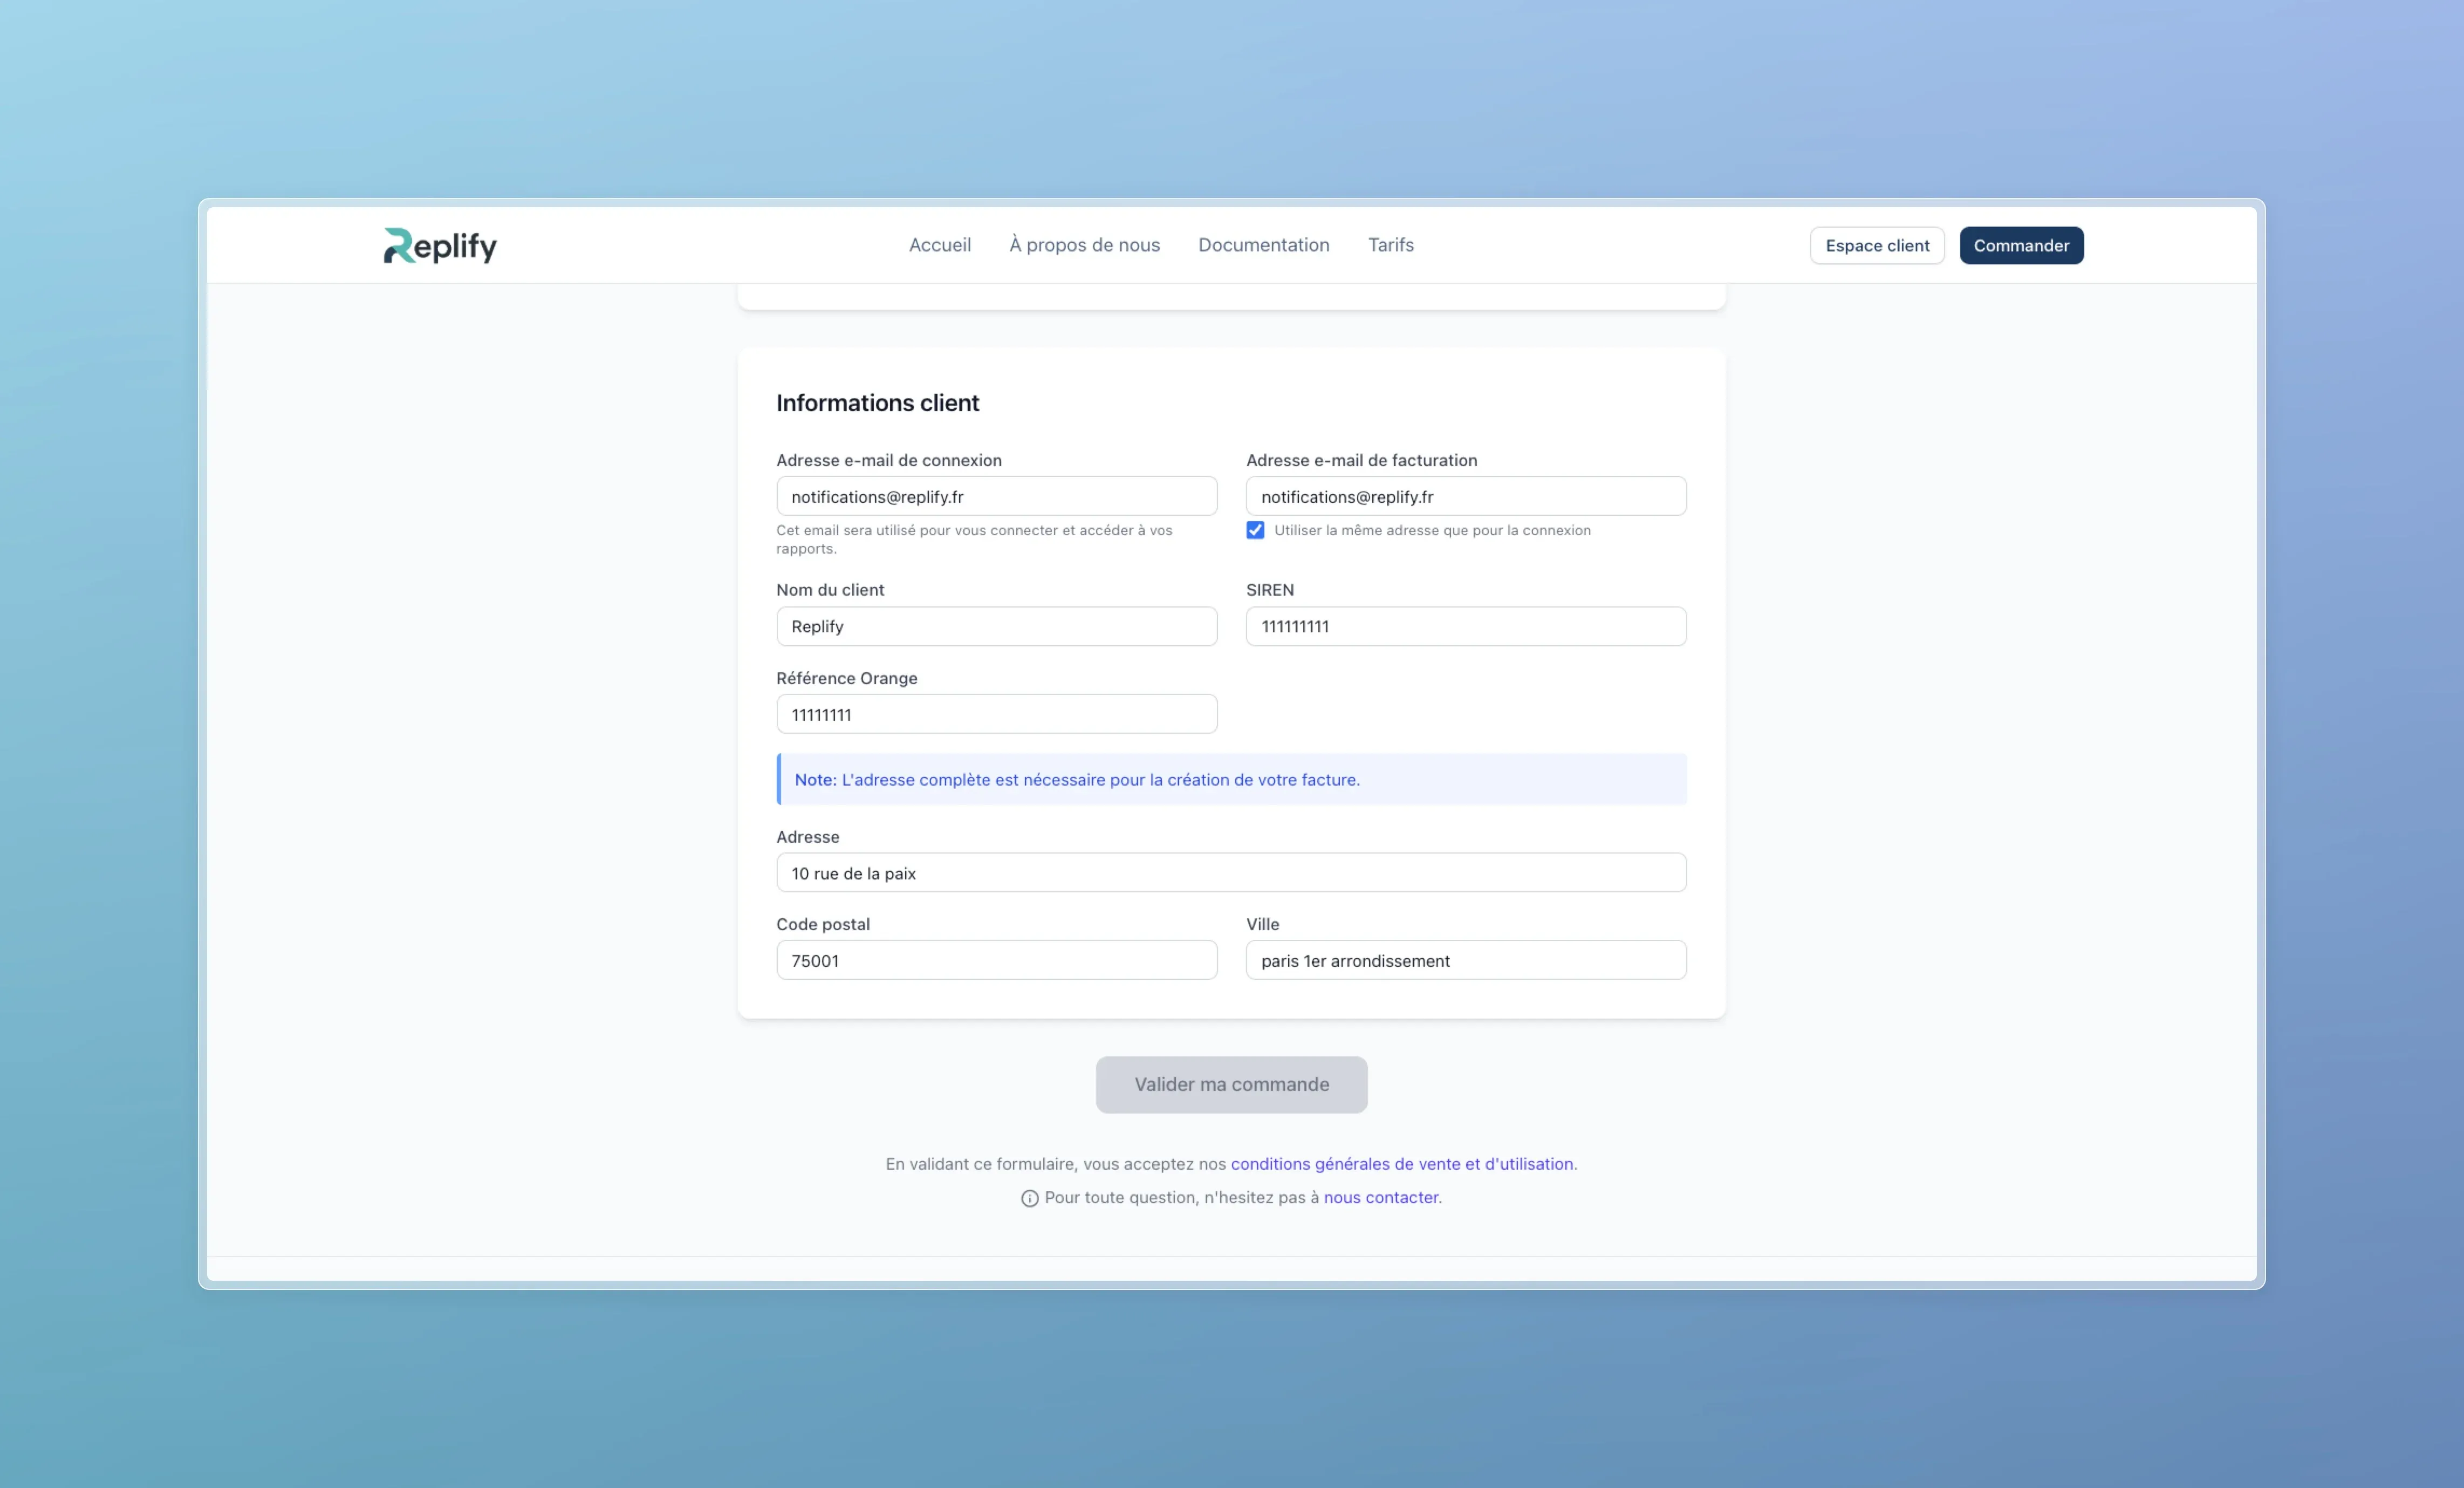
Task: Click the Replify logo
Action: click(x=440, y=245)
